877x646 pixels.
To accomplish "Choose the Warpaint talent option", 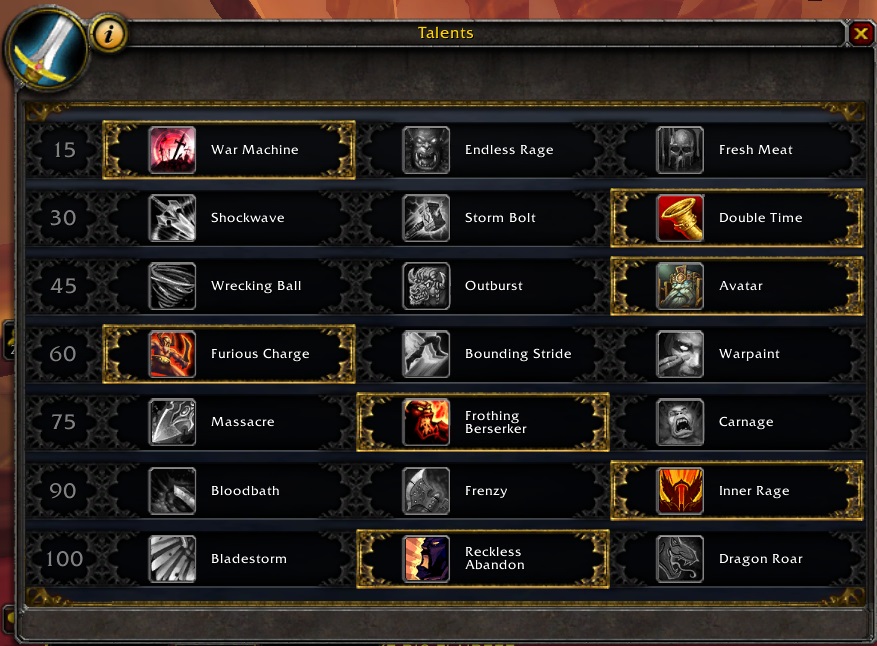I will (737, 354).
